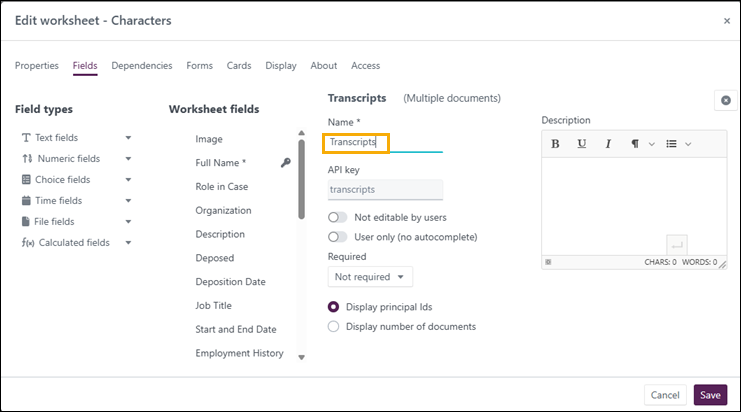Image resolution: width=741 pixels, height=412 pixels.
Task: Switch to the Dependencies tab
Action: pyautogui.click(x=142, y=66)
